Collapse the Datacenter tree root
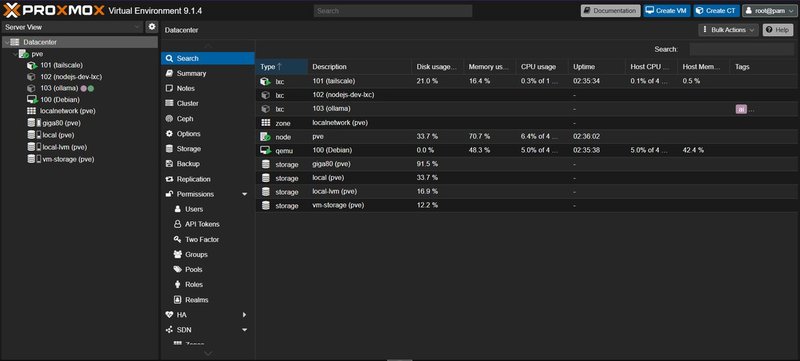The height and width of the screenshot is (361, 800). (6, 42)
